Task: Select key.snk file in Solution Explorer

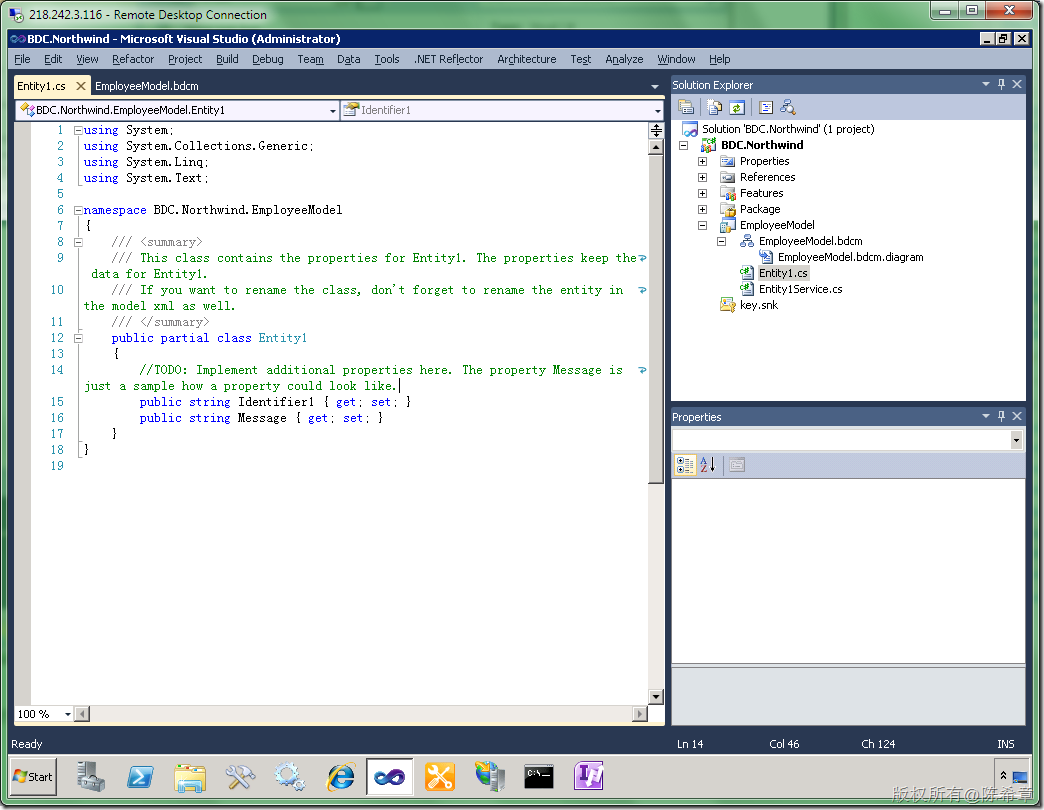Action: pos(758,305)
